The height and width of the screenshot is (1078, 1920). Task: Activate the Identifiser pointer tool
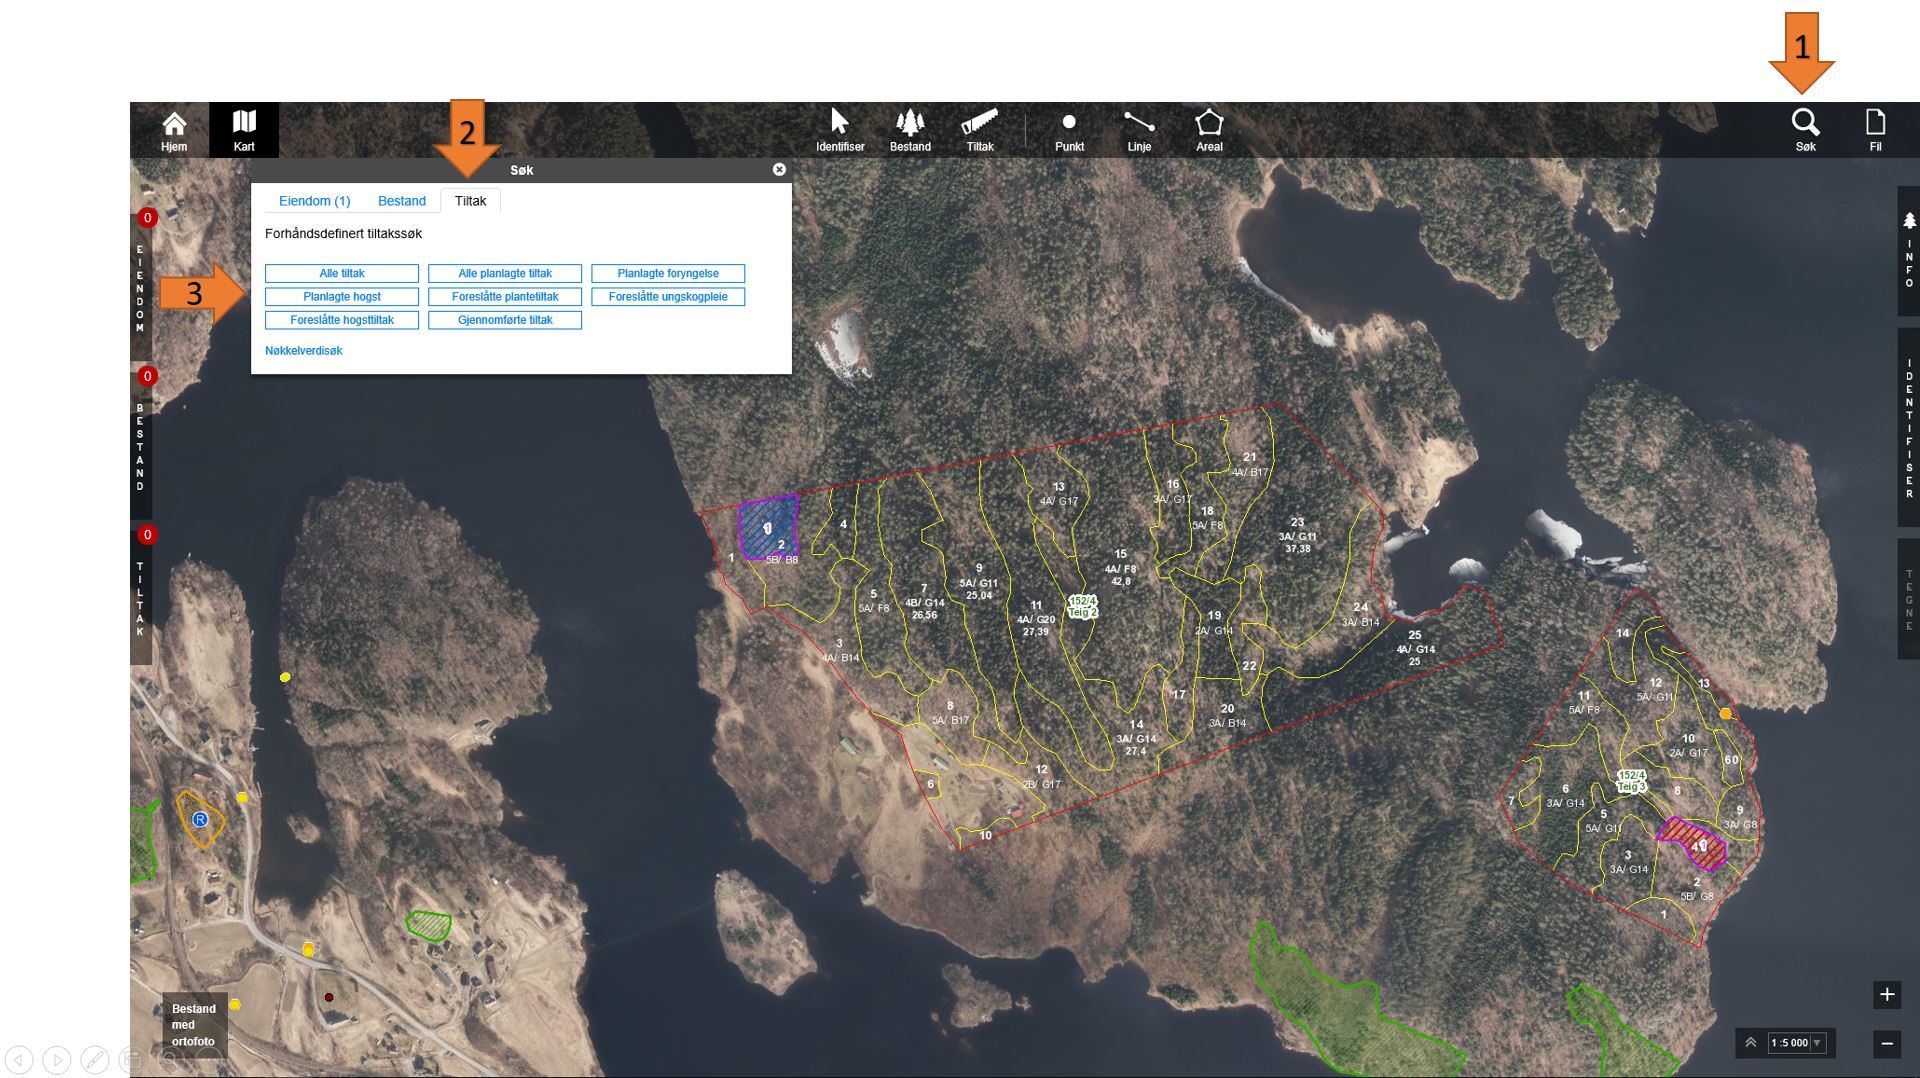839,130
